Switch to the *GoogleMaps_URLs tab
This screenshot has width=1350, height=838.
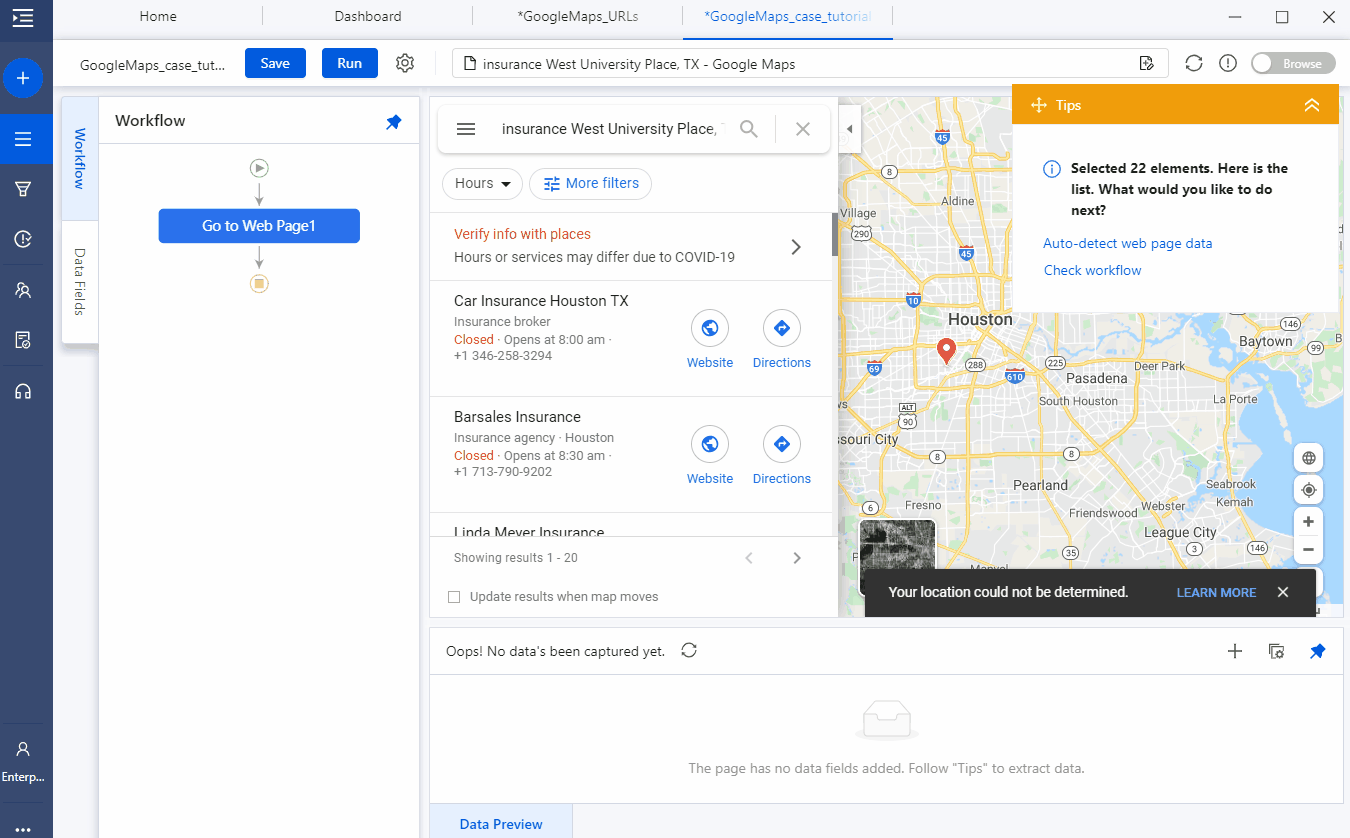pyautogui.click(x=578, y=16)
